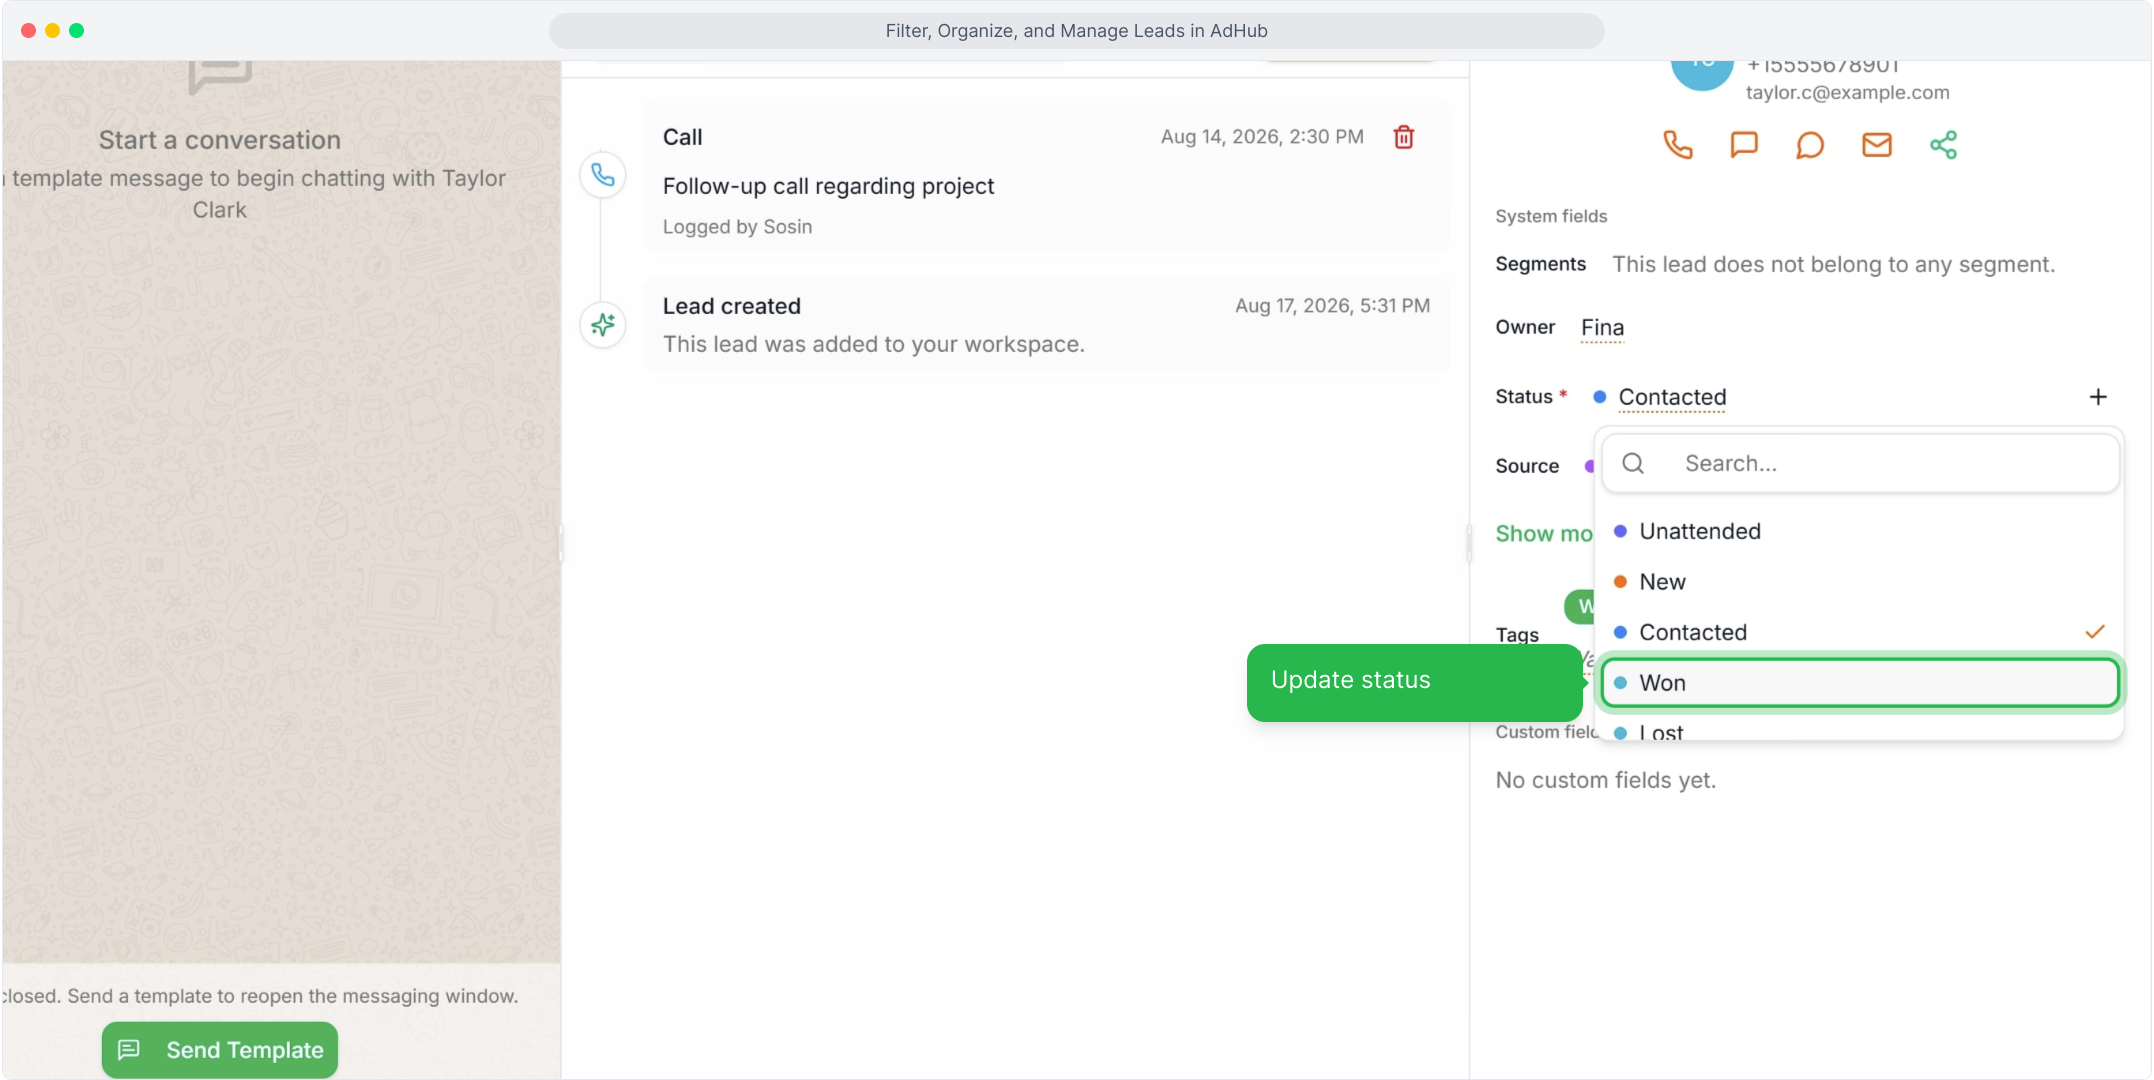
Task: Select Lost status option
Action: [1860, 730]
